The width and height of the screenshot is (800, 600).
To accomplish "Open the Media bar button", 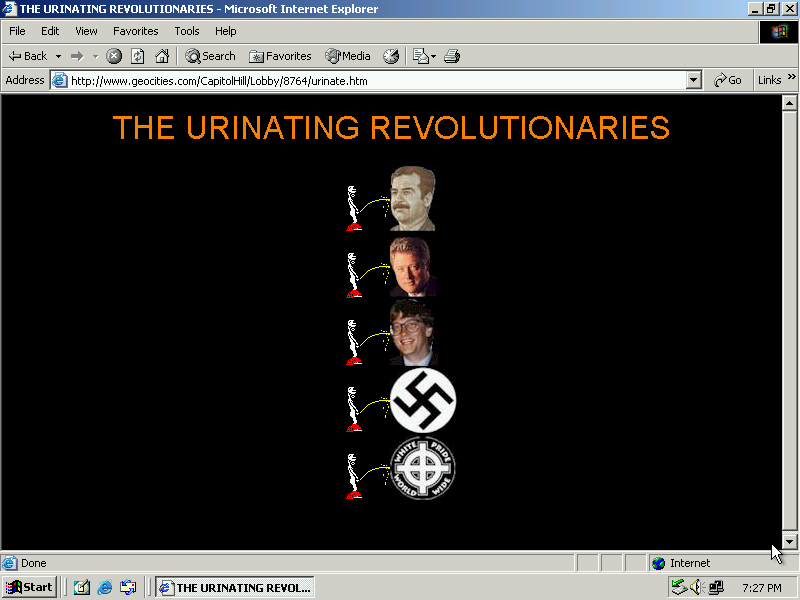I will point(348,56).
